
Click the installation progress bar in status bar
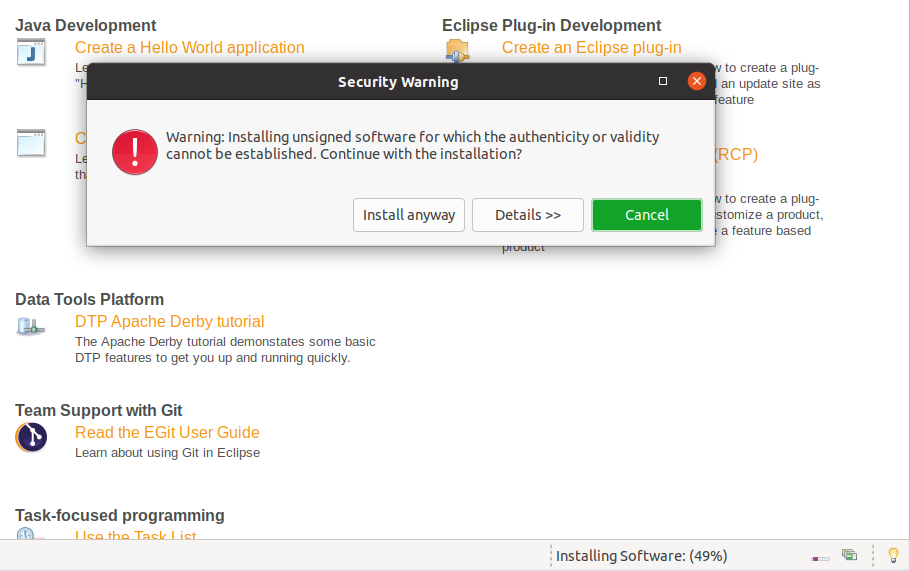tap(821, 557)
